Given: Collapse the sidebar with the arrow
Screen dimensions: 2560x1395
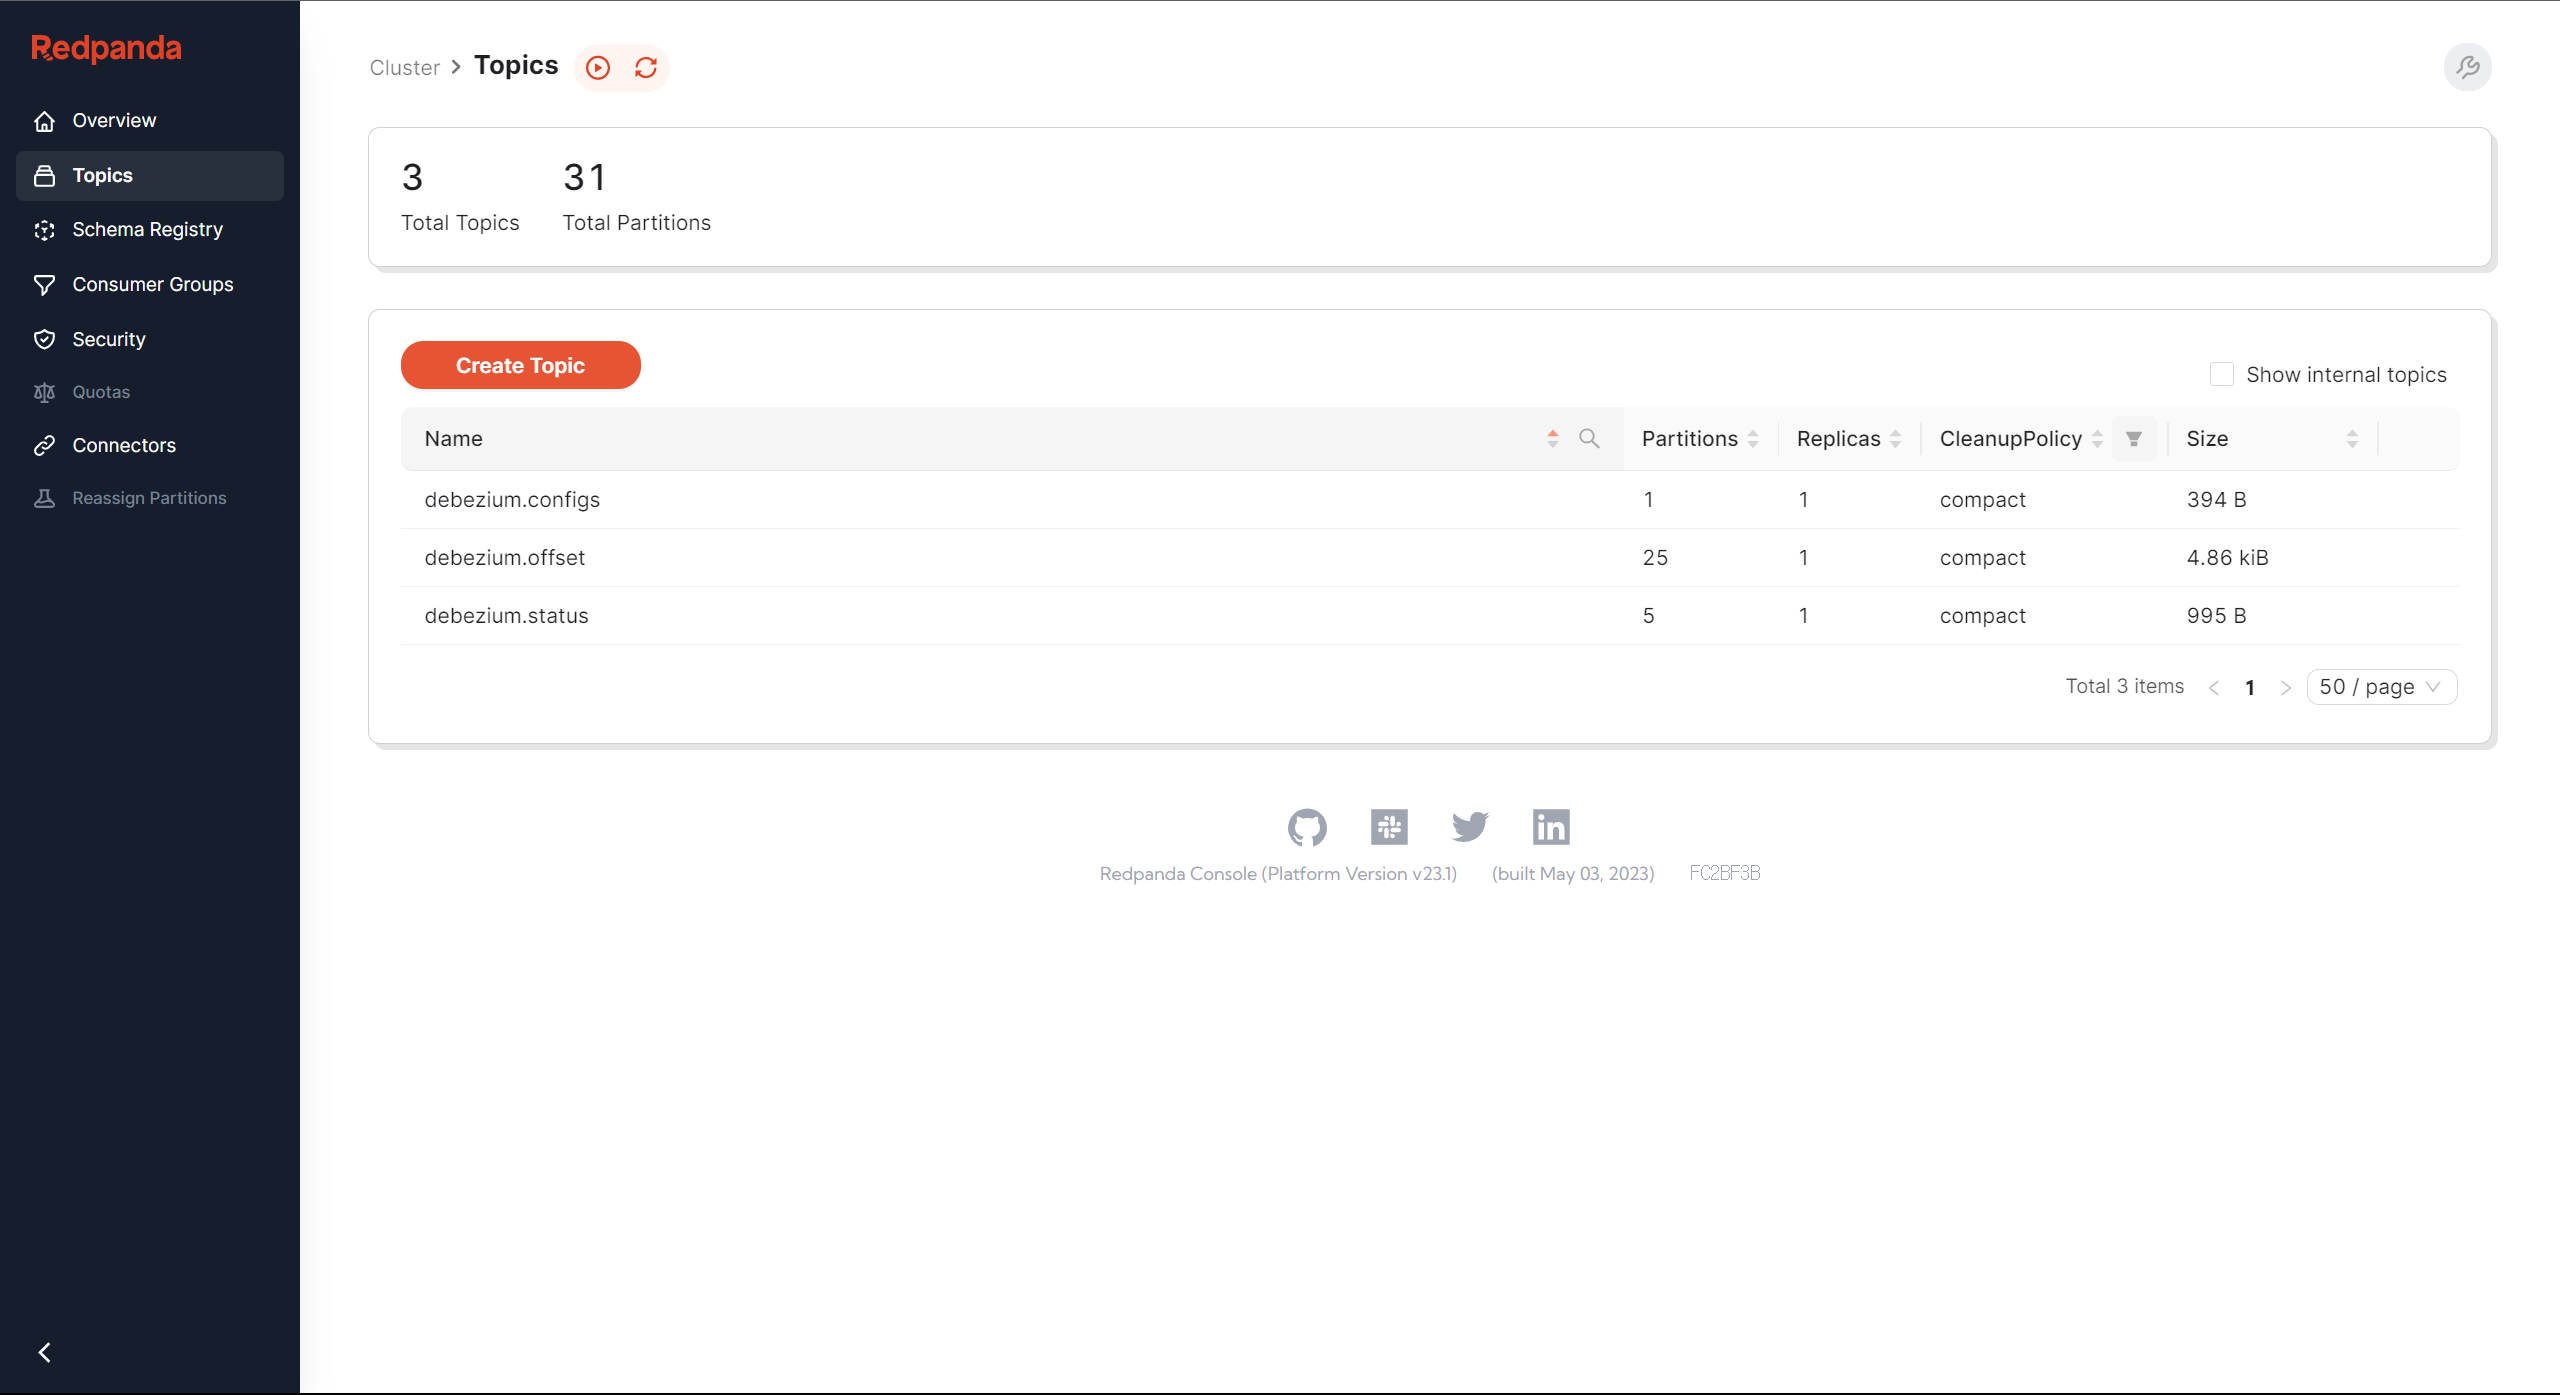Looking at the screenshot, I should [x=44, y=1353].
